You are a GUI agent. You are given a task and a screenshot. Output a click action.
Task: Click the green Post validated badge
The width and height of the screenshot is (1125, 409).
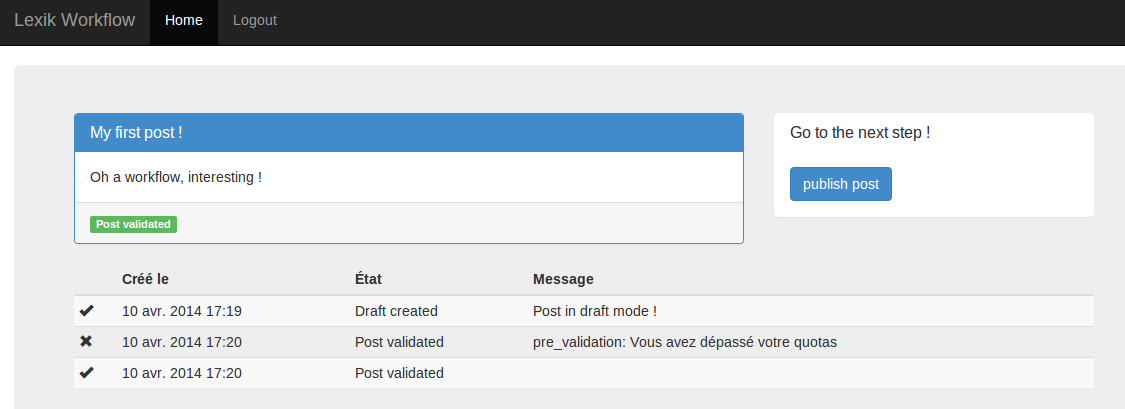133,224
